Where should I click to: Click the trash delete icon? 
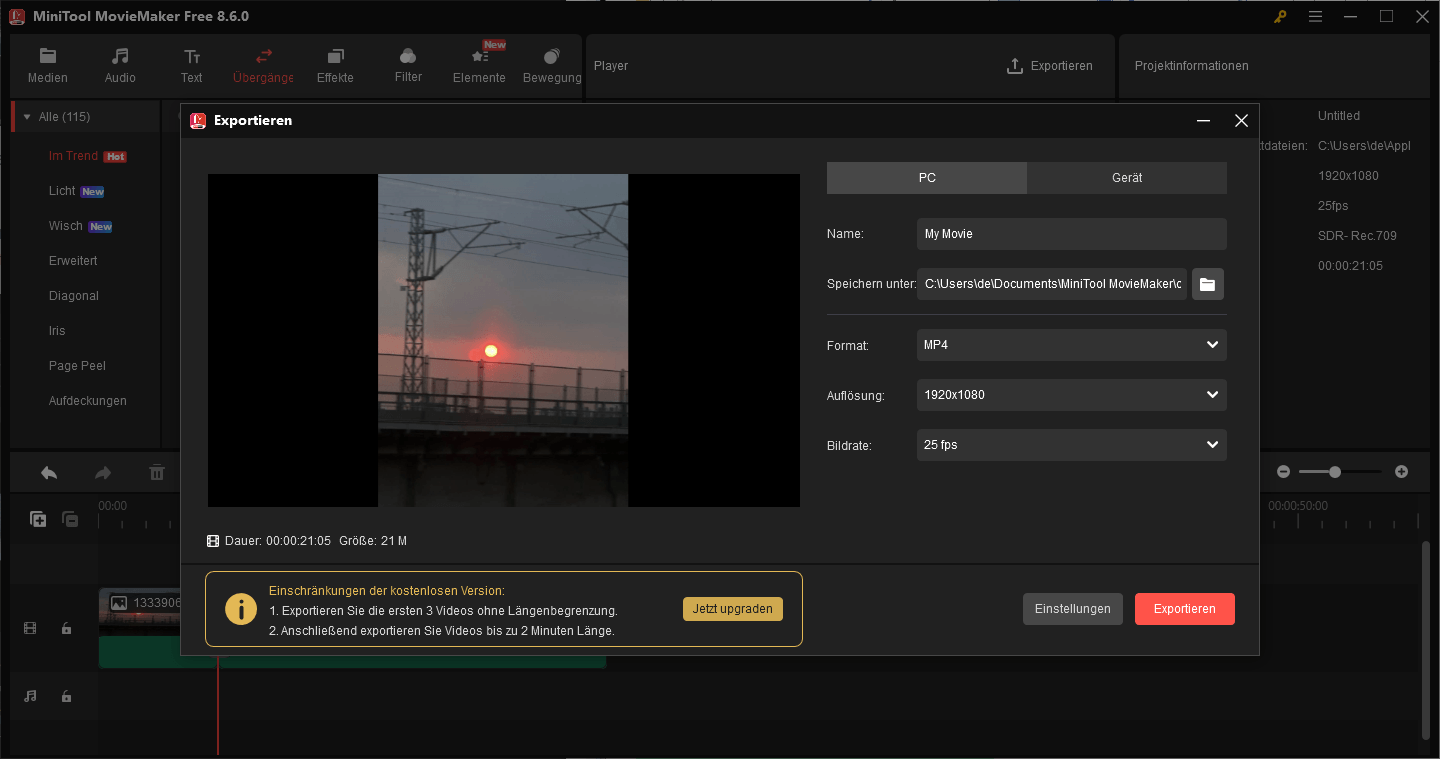pyautogui.click(x=157, y=471)
